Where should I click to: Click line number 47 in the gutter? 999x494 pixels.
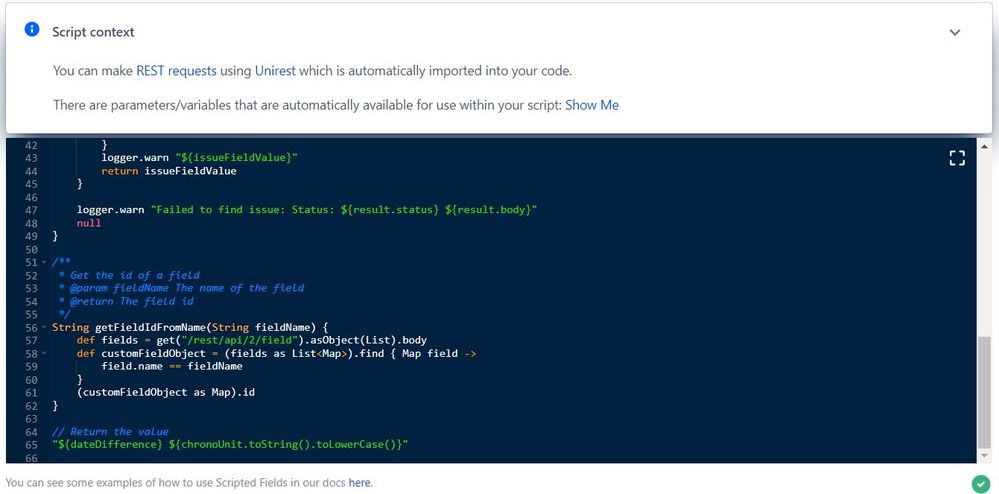(x=31, y=210)
